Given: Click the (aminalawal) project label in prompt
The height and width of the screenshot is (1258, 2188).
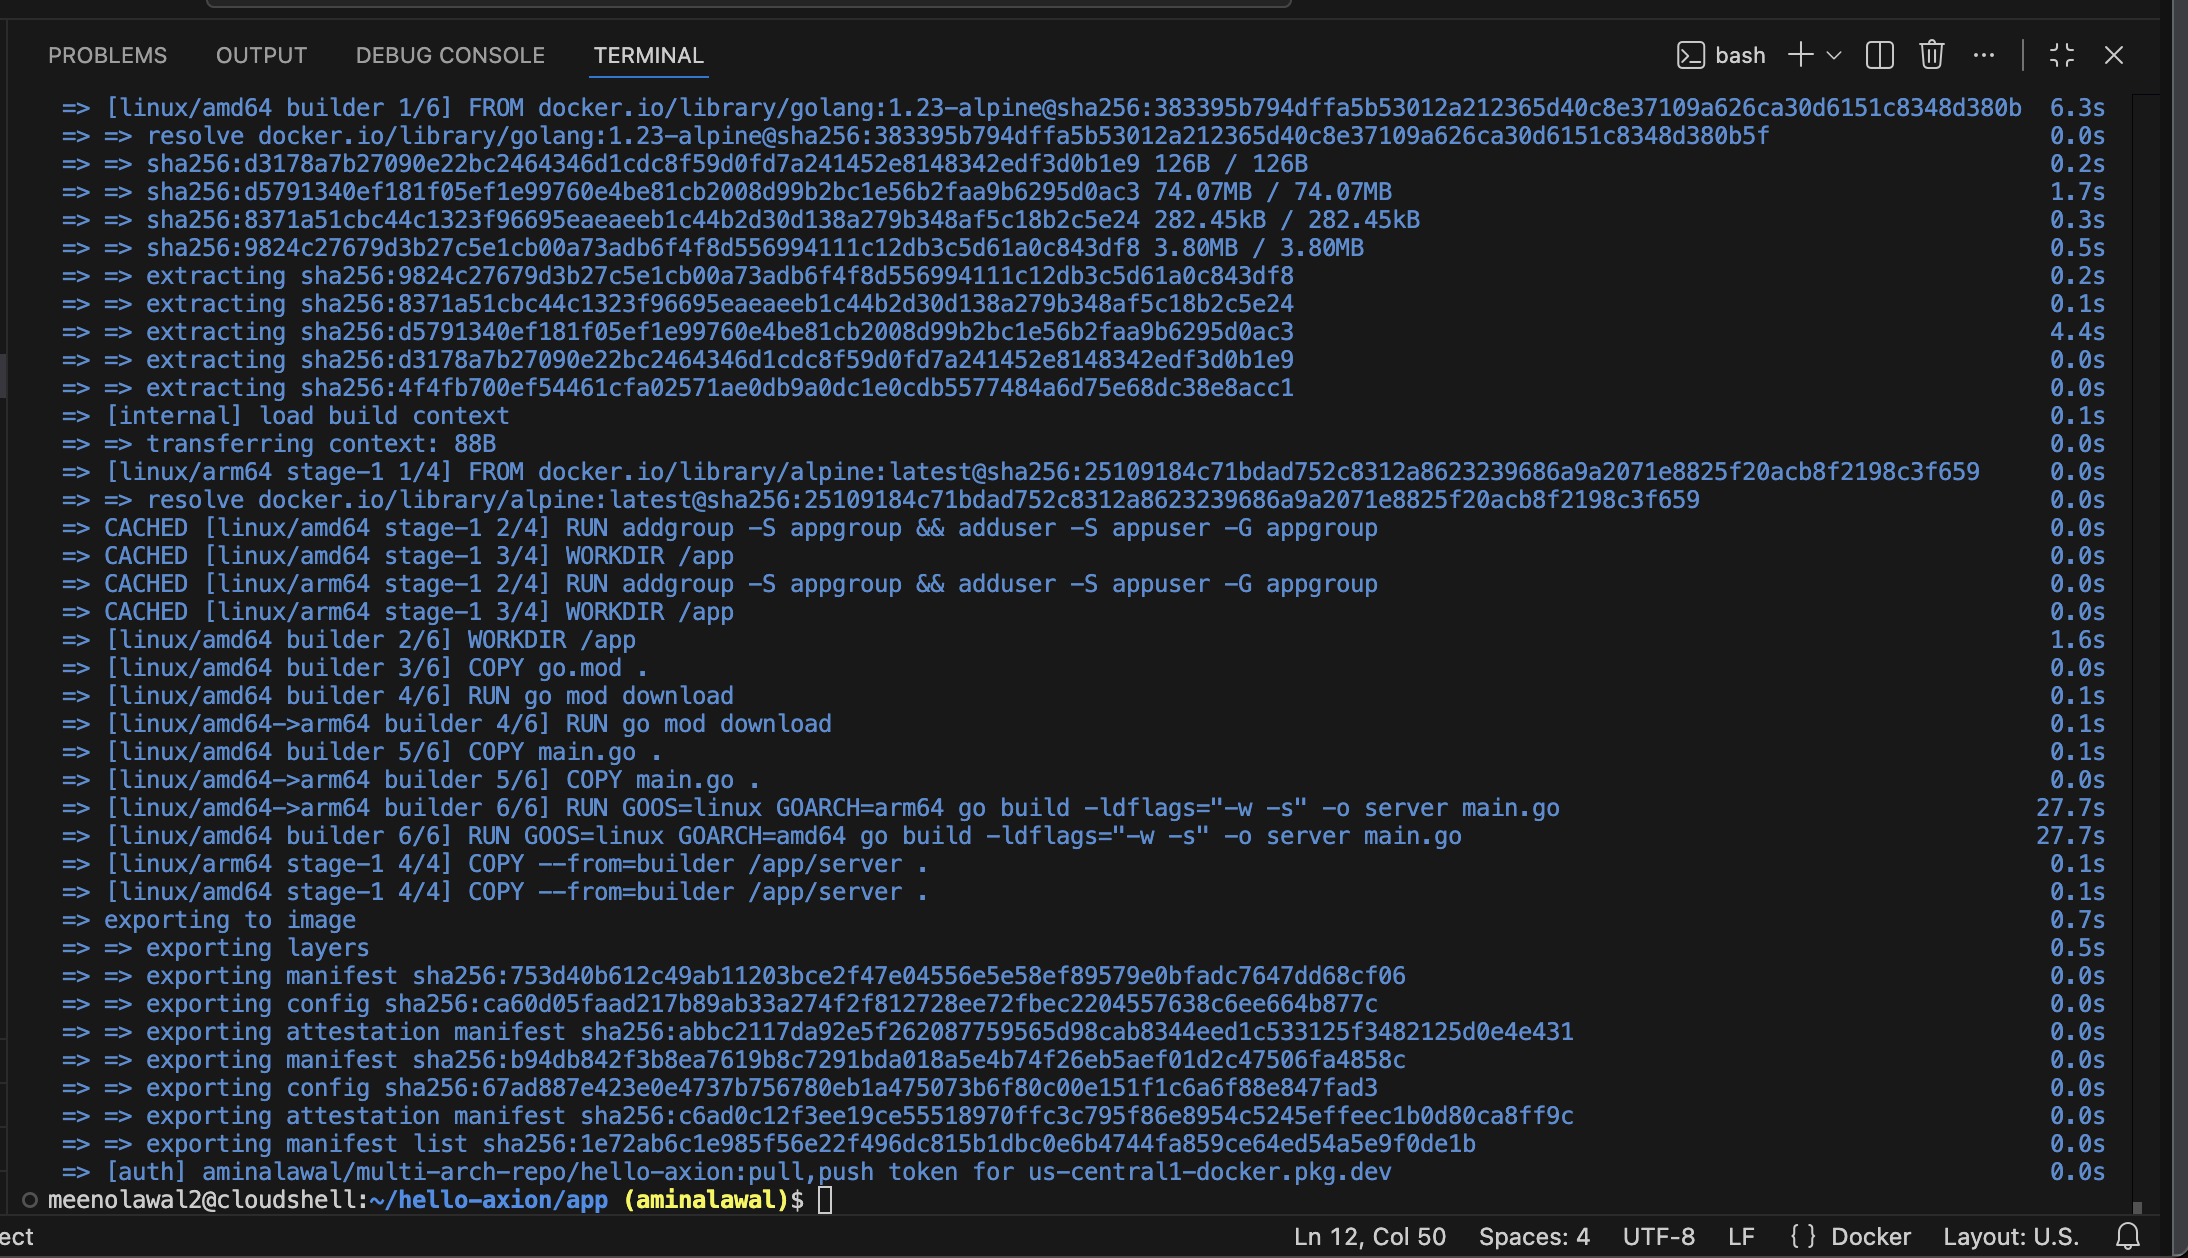Looking at the screenshot, I should click(x=705, y=1200).
